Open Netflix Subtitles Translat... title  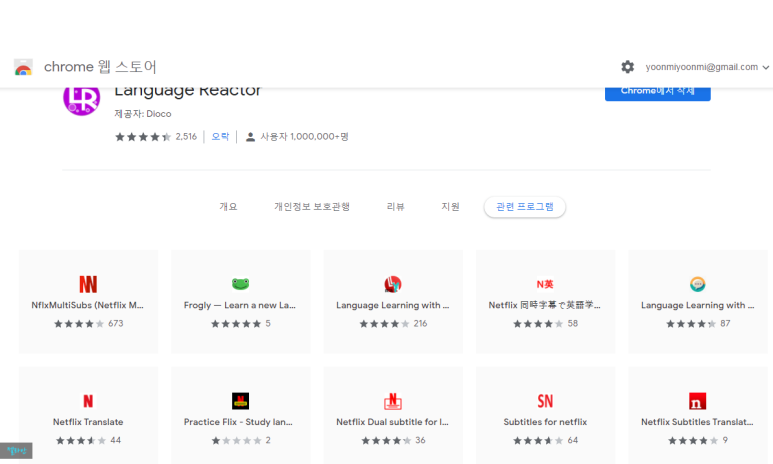click(x=697, y=422)
